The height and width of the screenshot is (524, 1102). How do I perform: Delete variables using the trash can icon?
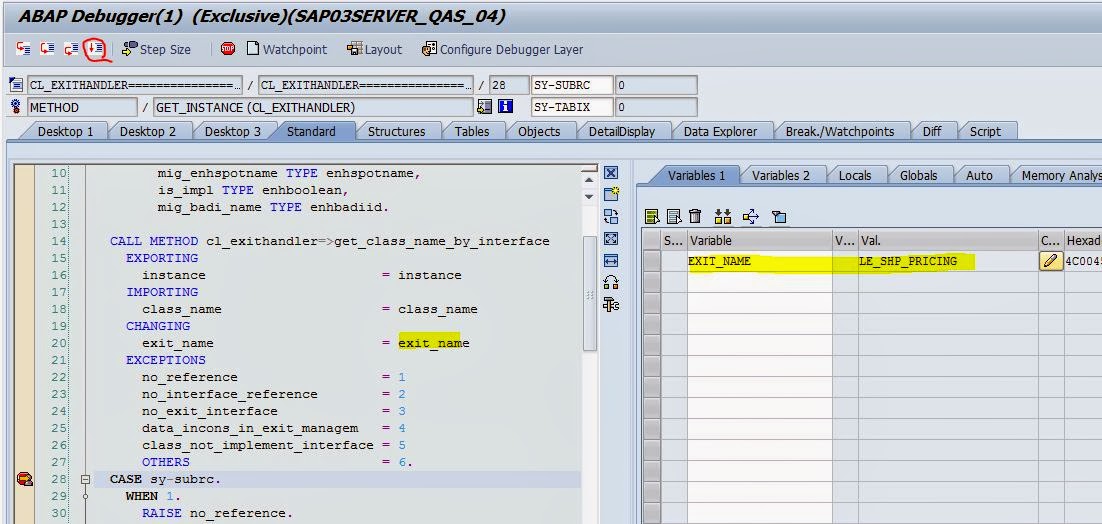694,217
